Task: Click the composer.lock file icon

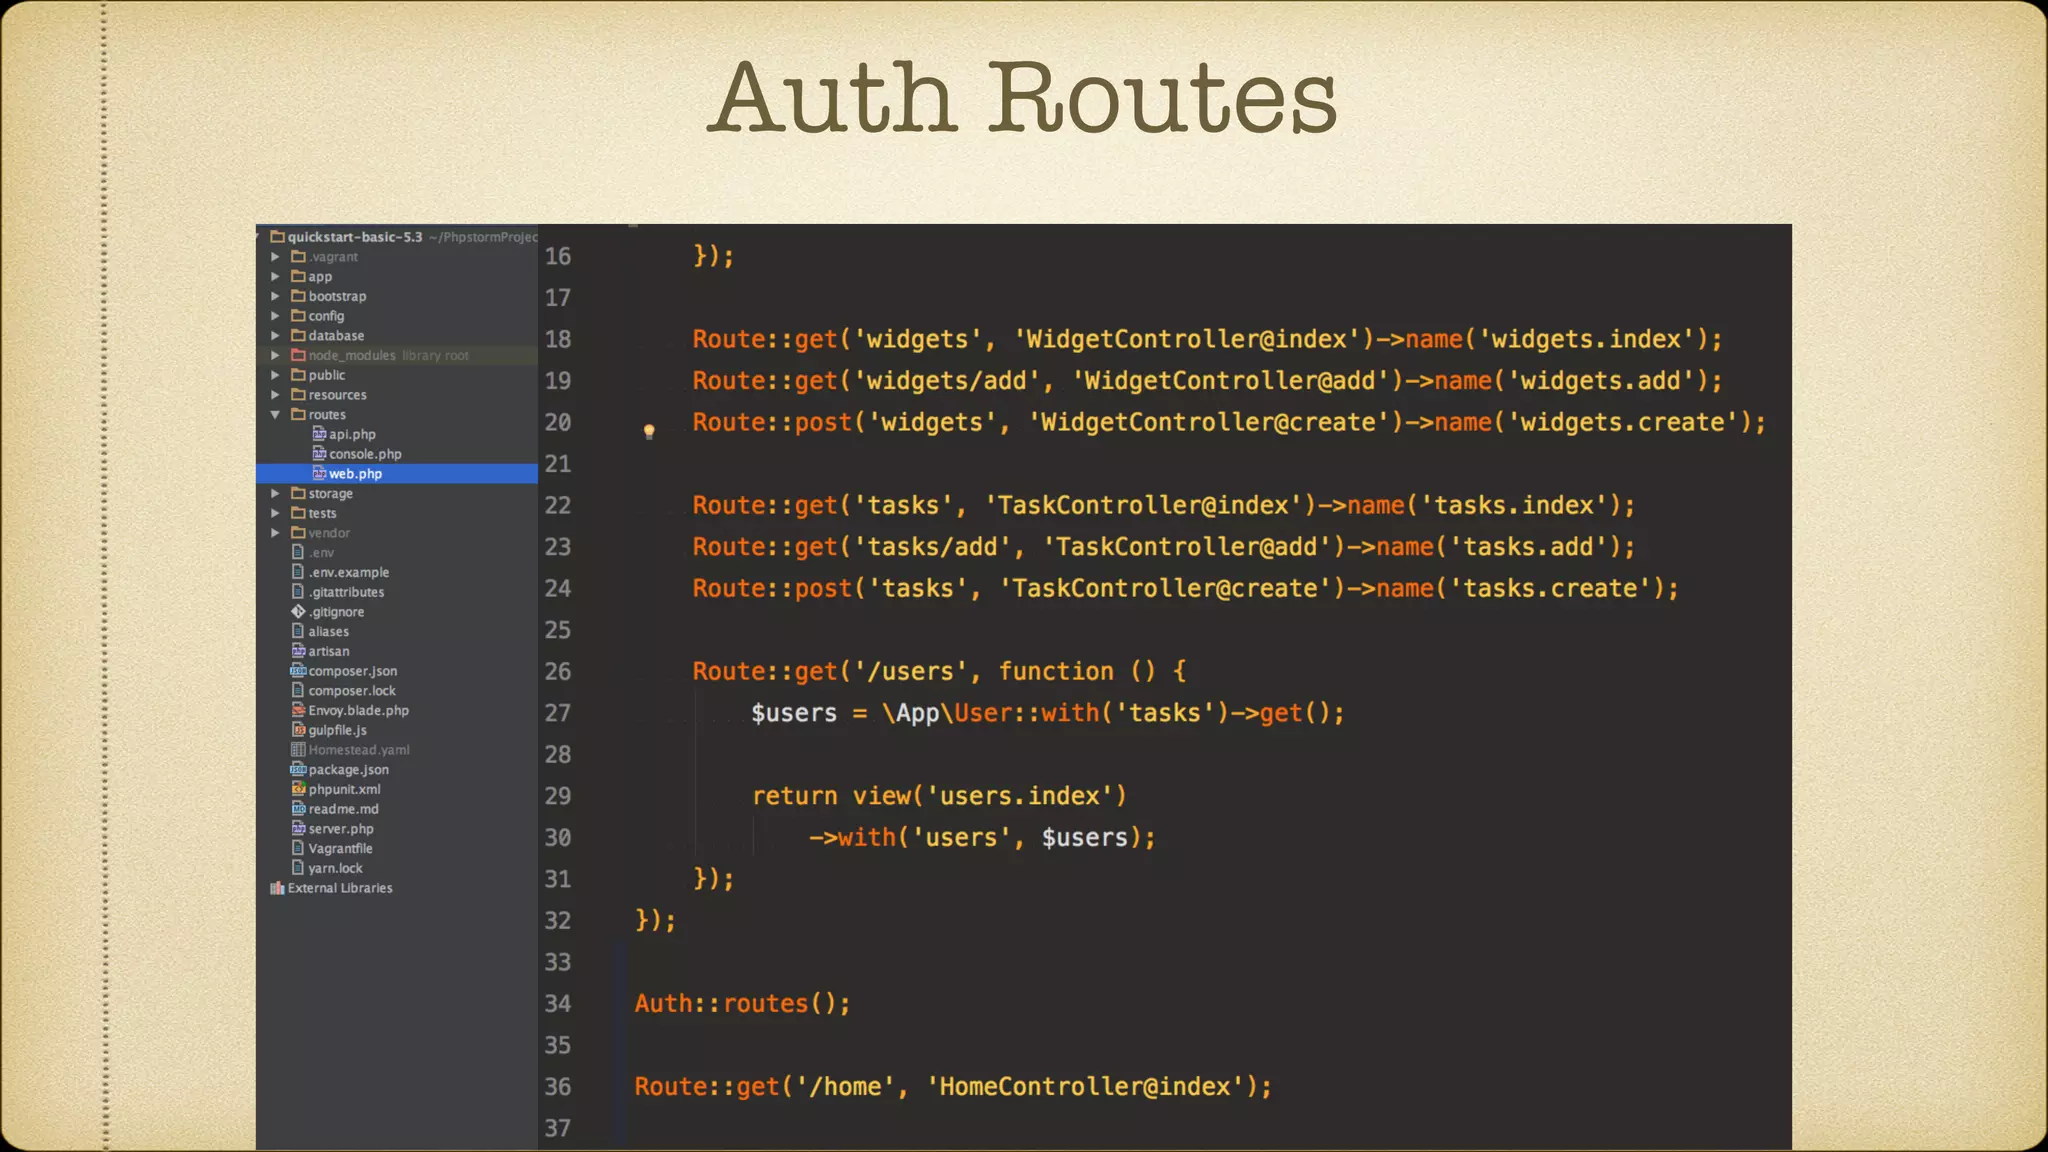Action: [x=298, y=690]
